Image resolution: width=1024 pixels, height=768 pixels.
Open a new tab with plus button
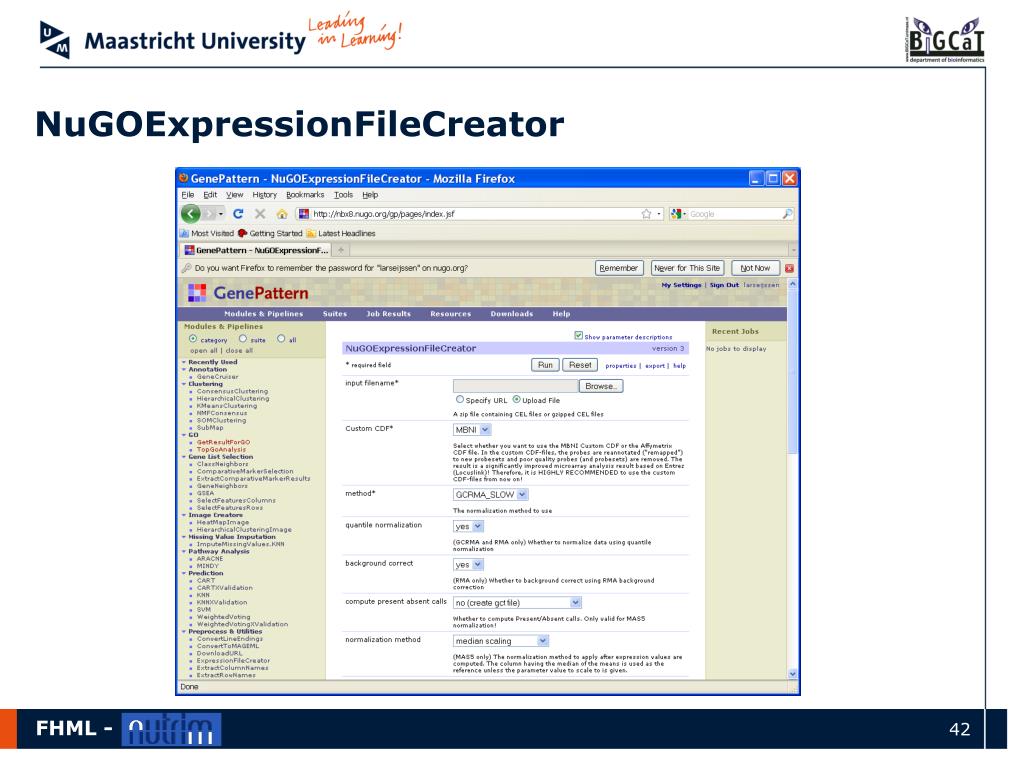click(x=341, y=250)
